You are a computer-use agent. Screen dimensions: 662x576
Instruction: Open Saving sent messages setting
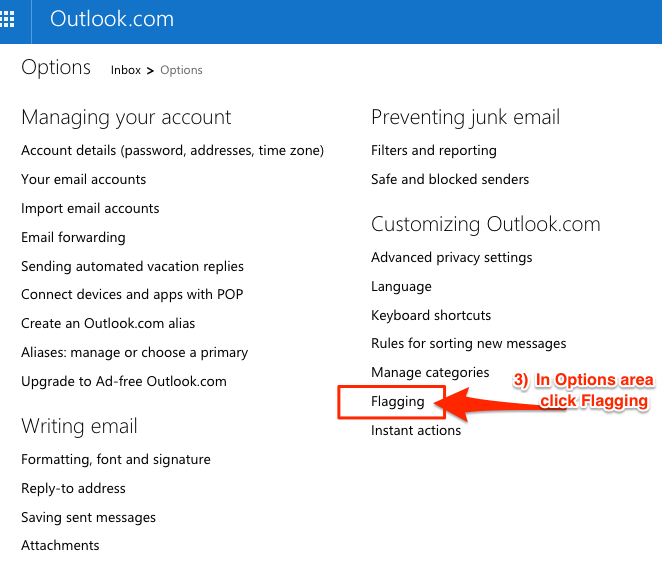click(89, 518)
